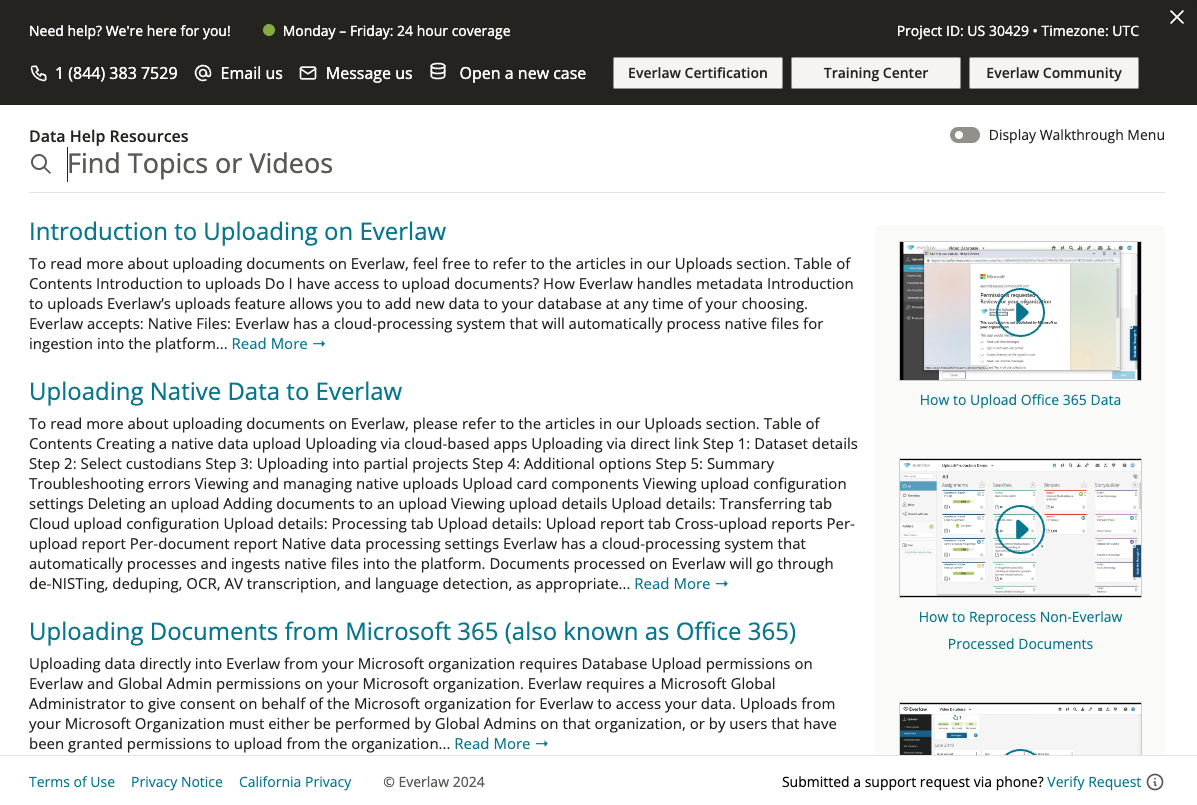
Task: Open How to Upload Office 365 Data link
Action: click(x=1020, y=400)
